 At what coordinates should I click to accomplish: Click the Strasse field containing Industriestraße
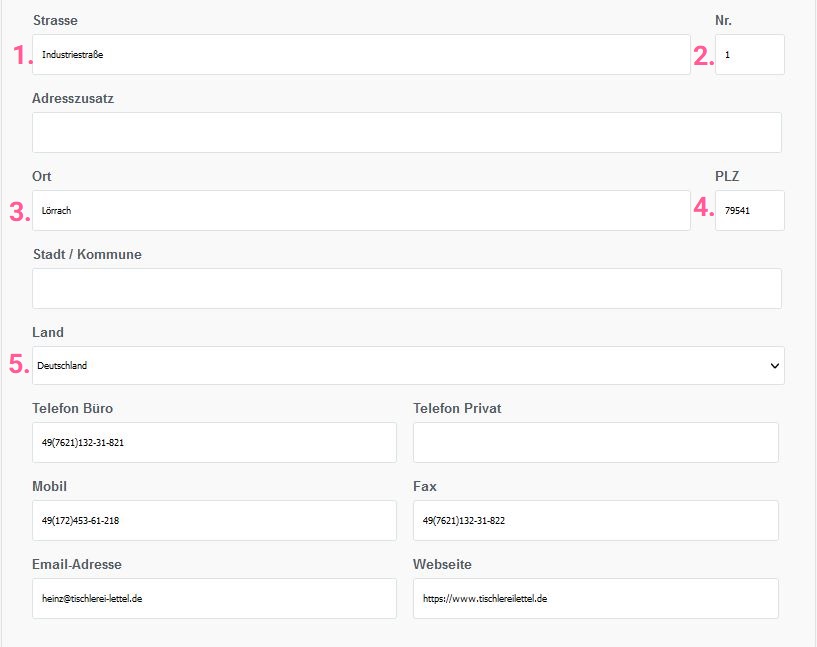[x=361, y=55]
